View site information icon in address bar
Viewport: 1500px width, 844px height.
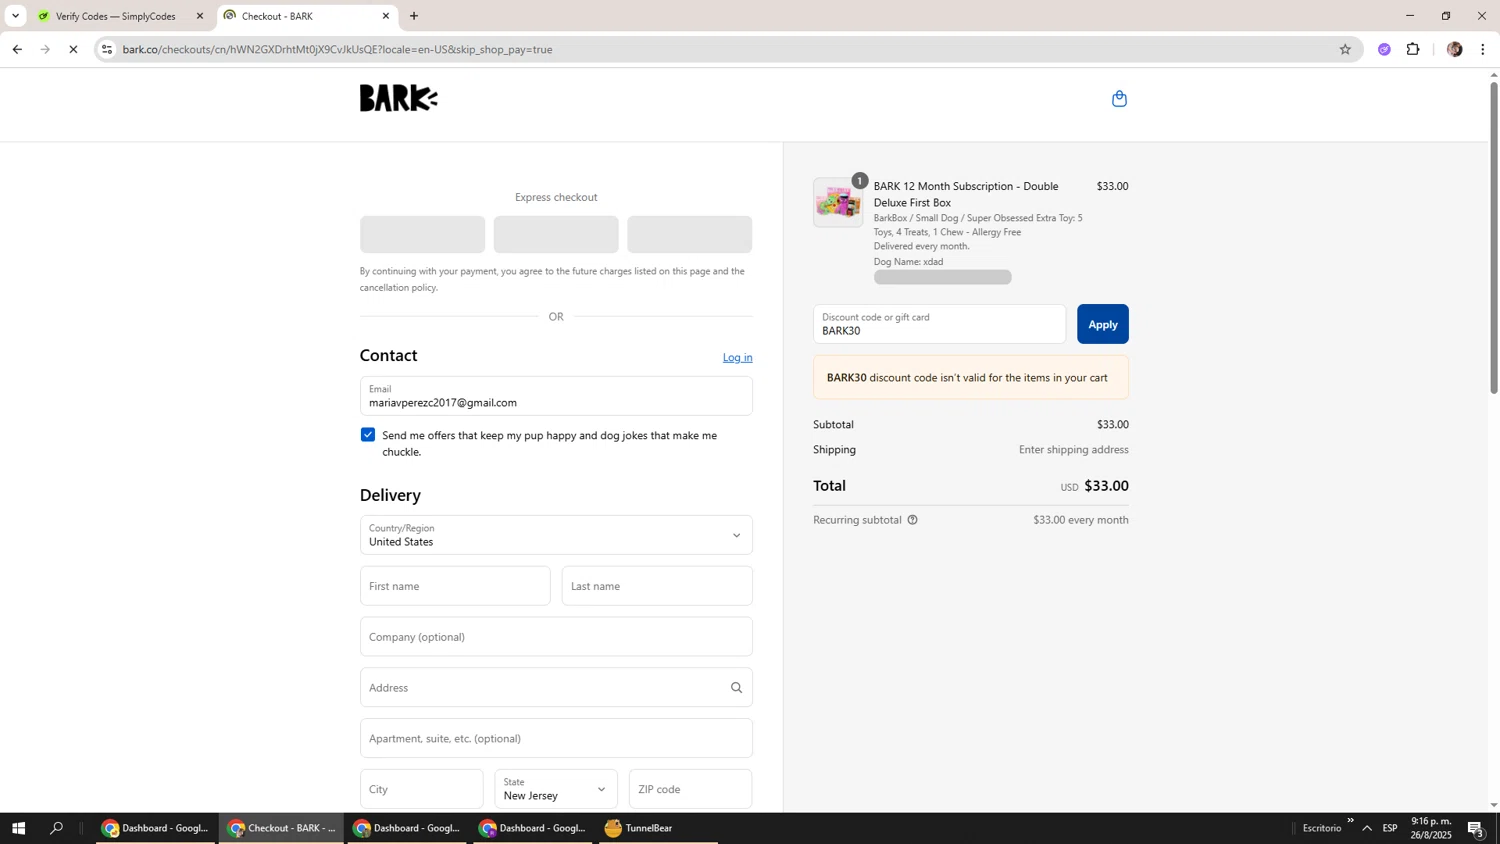[107, 49]
